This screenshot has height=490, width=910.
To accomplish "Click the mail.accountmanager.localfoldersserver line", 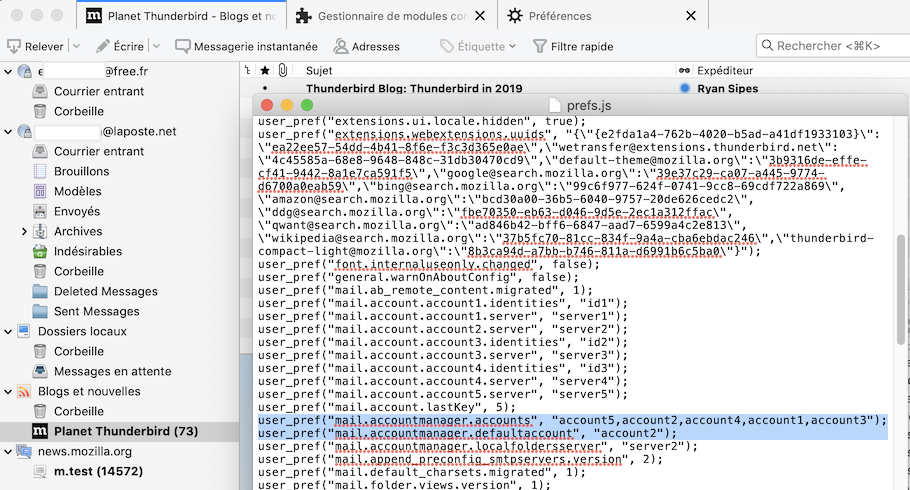I will coord(478,446).
